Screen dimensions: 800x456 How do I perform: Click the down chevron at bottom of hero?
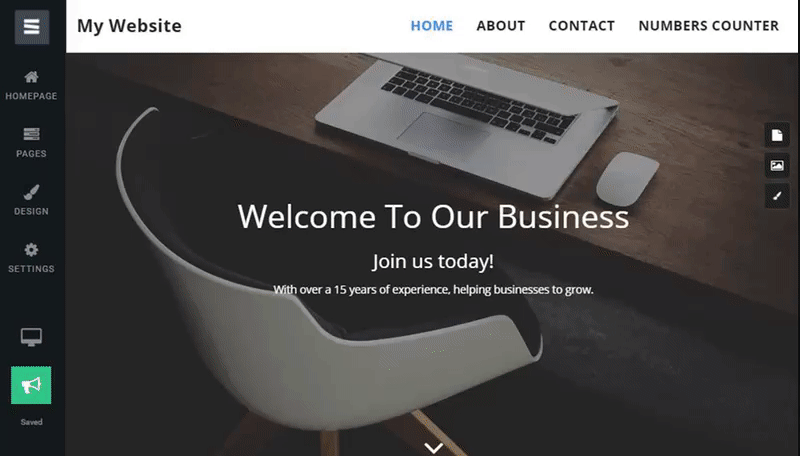tap(434, 448)
